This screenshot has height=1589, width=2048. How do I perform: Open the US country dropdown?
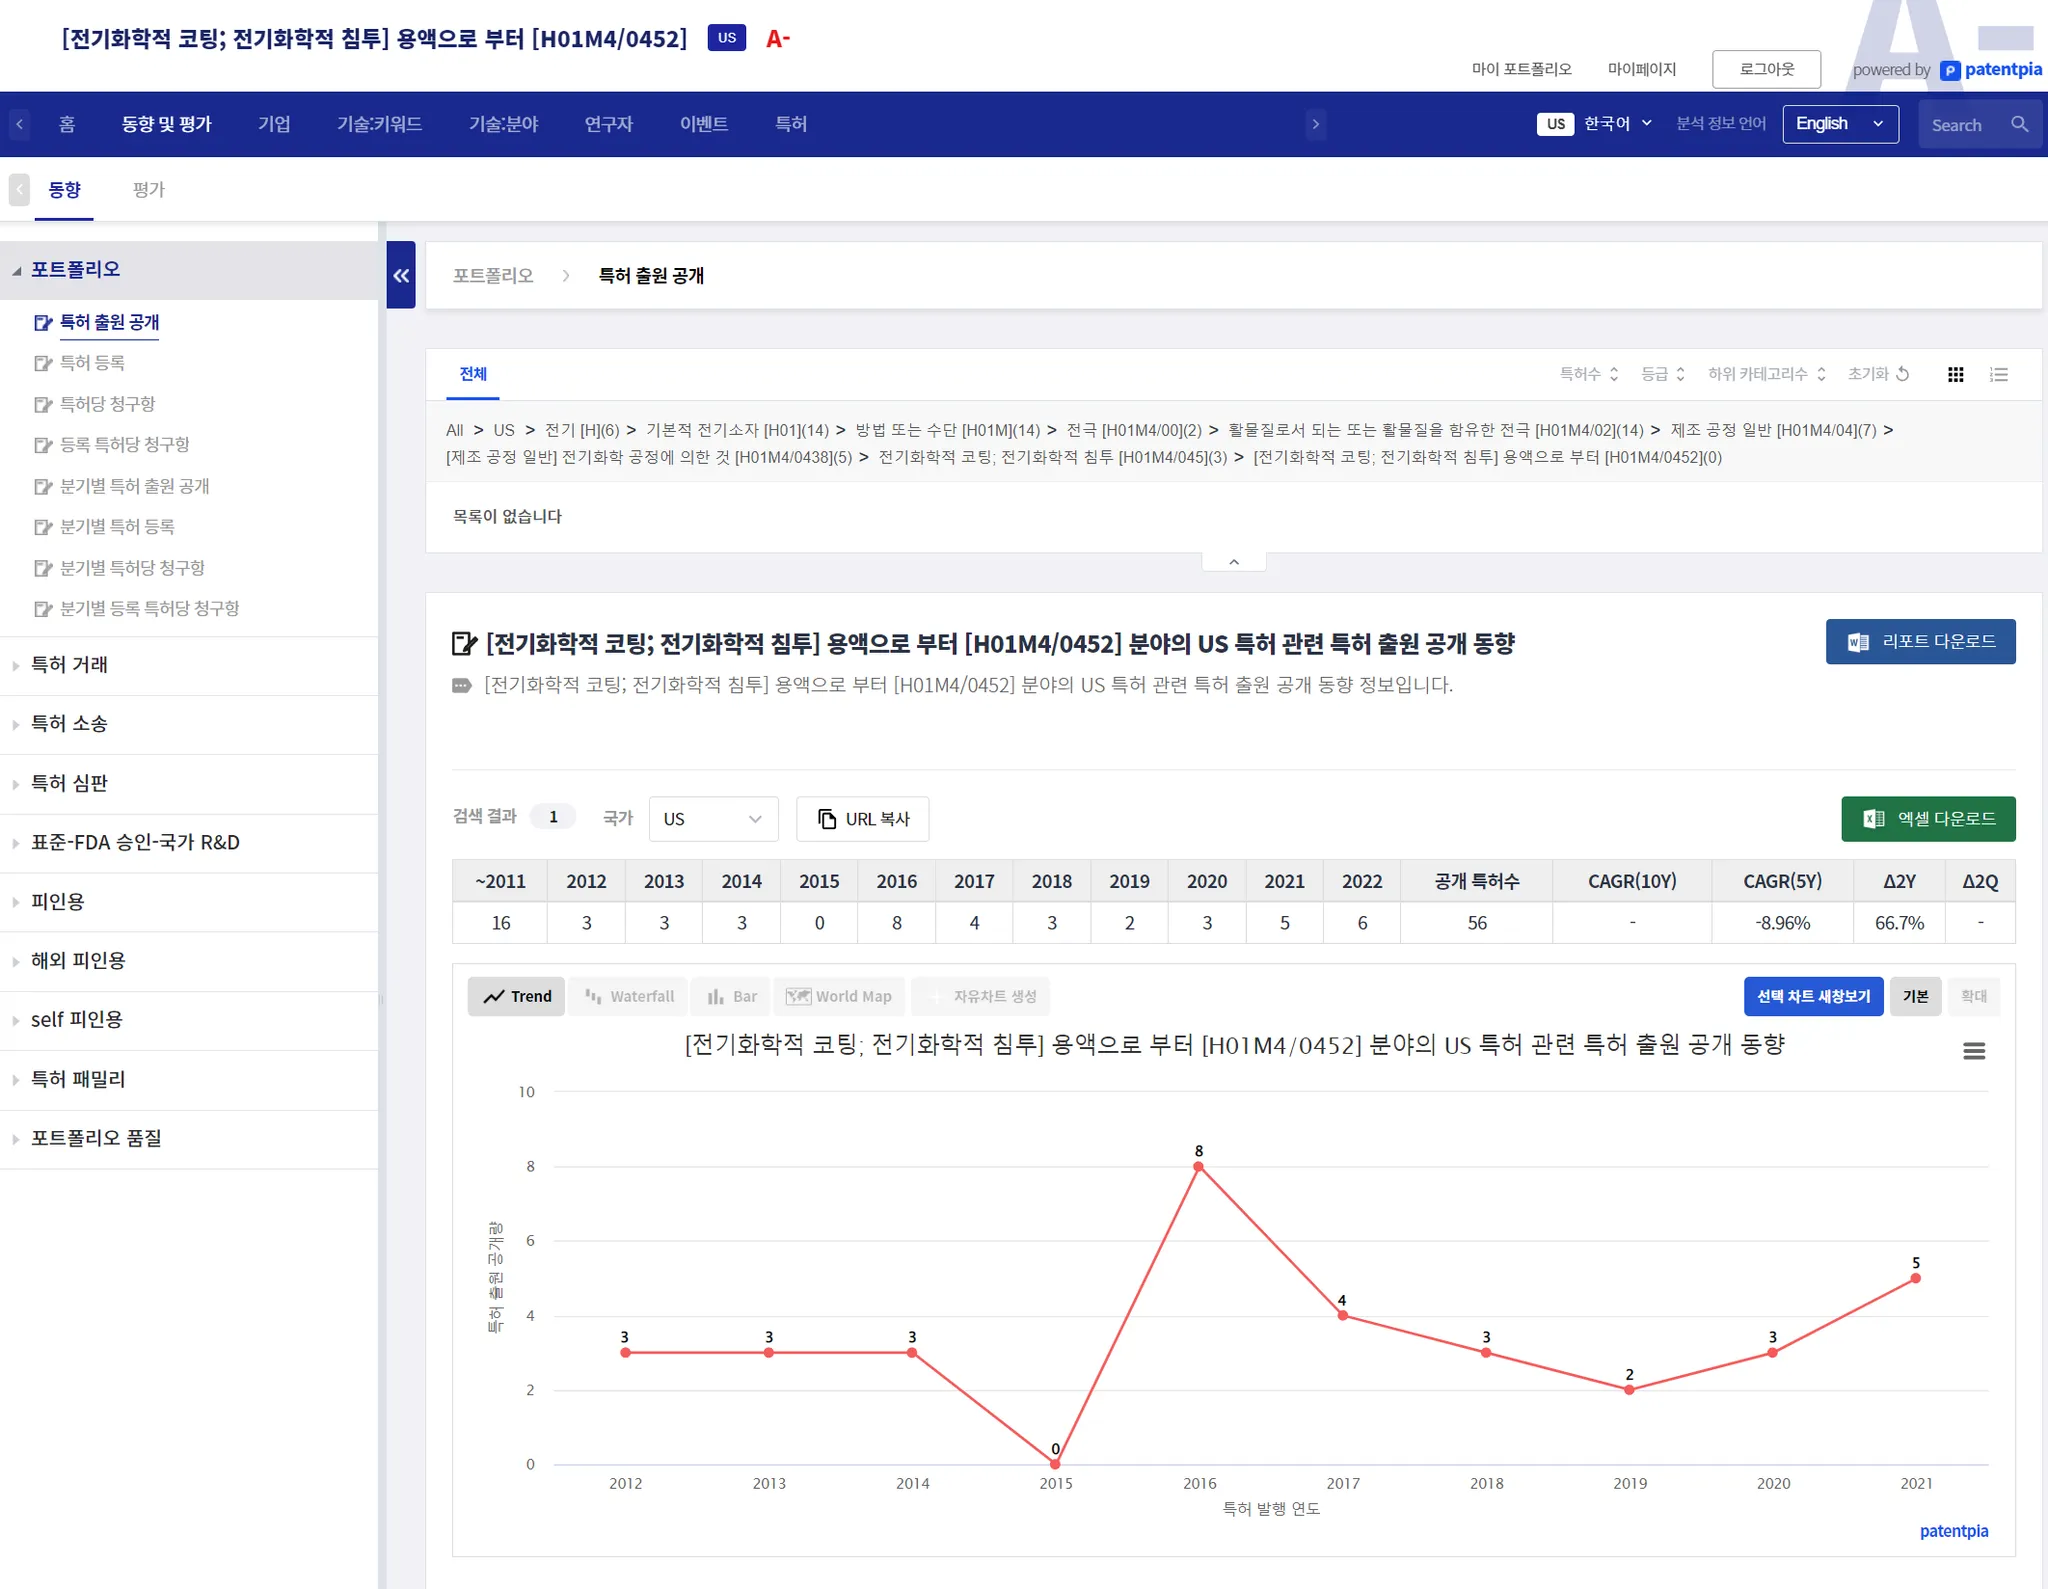712,819
